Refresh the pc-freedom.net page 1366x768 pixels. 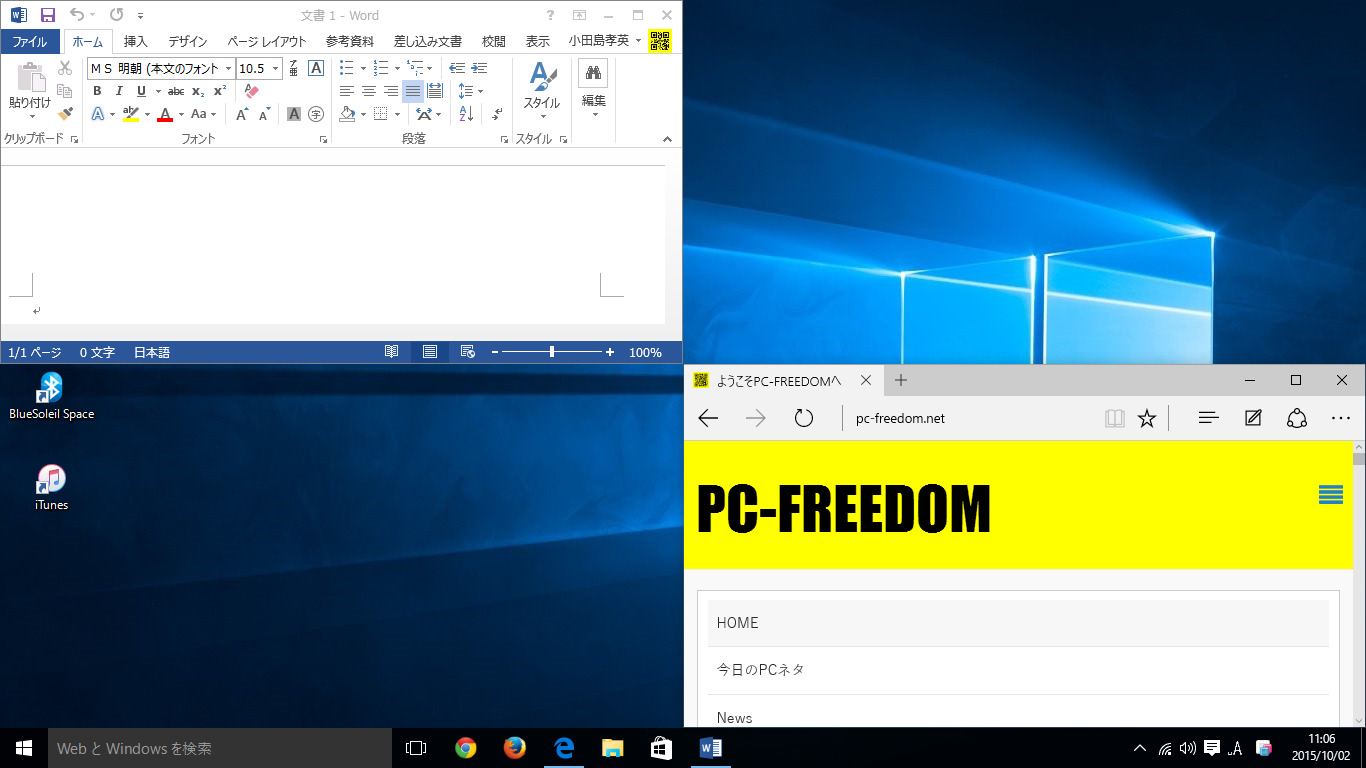coord(804,418)
